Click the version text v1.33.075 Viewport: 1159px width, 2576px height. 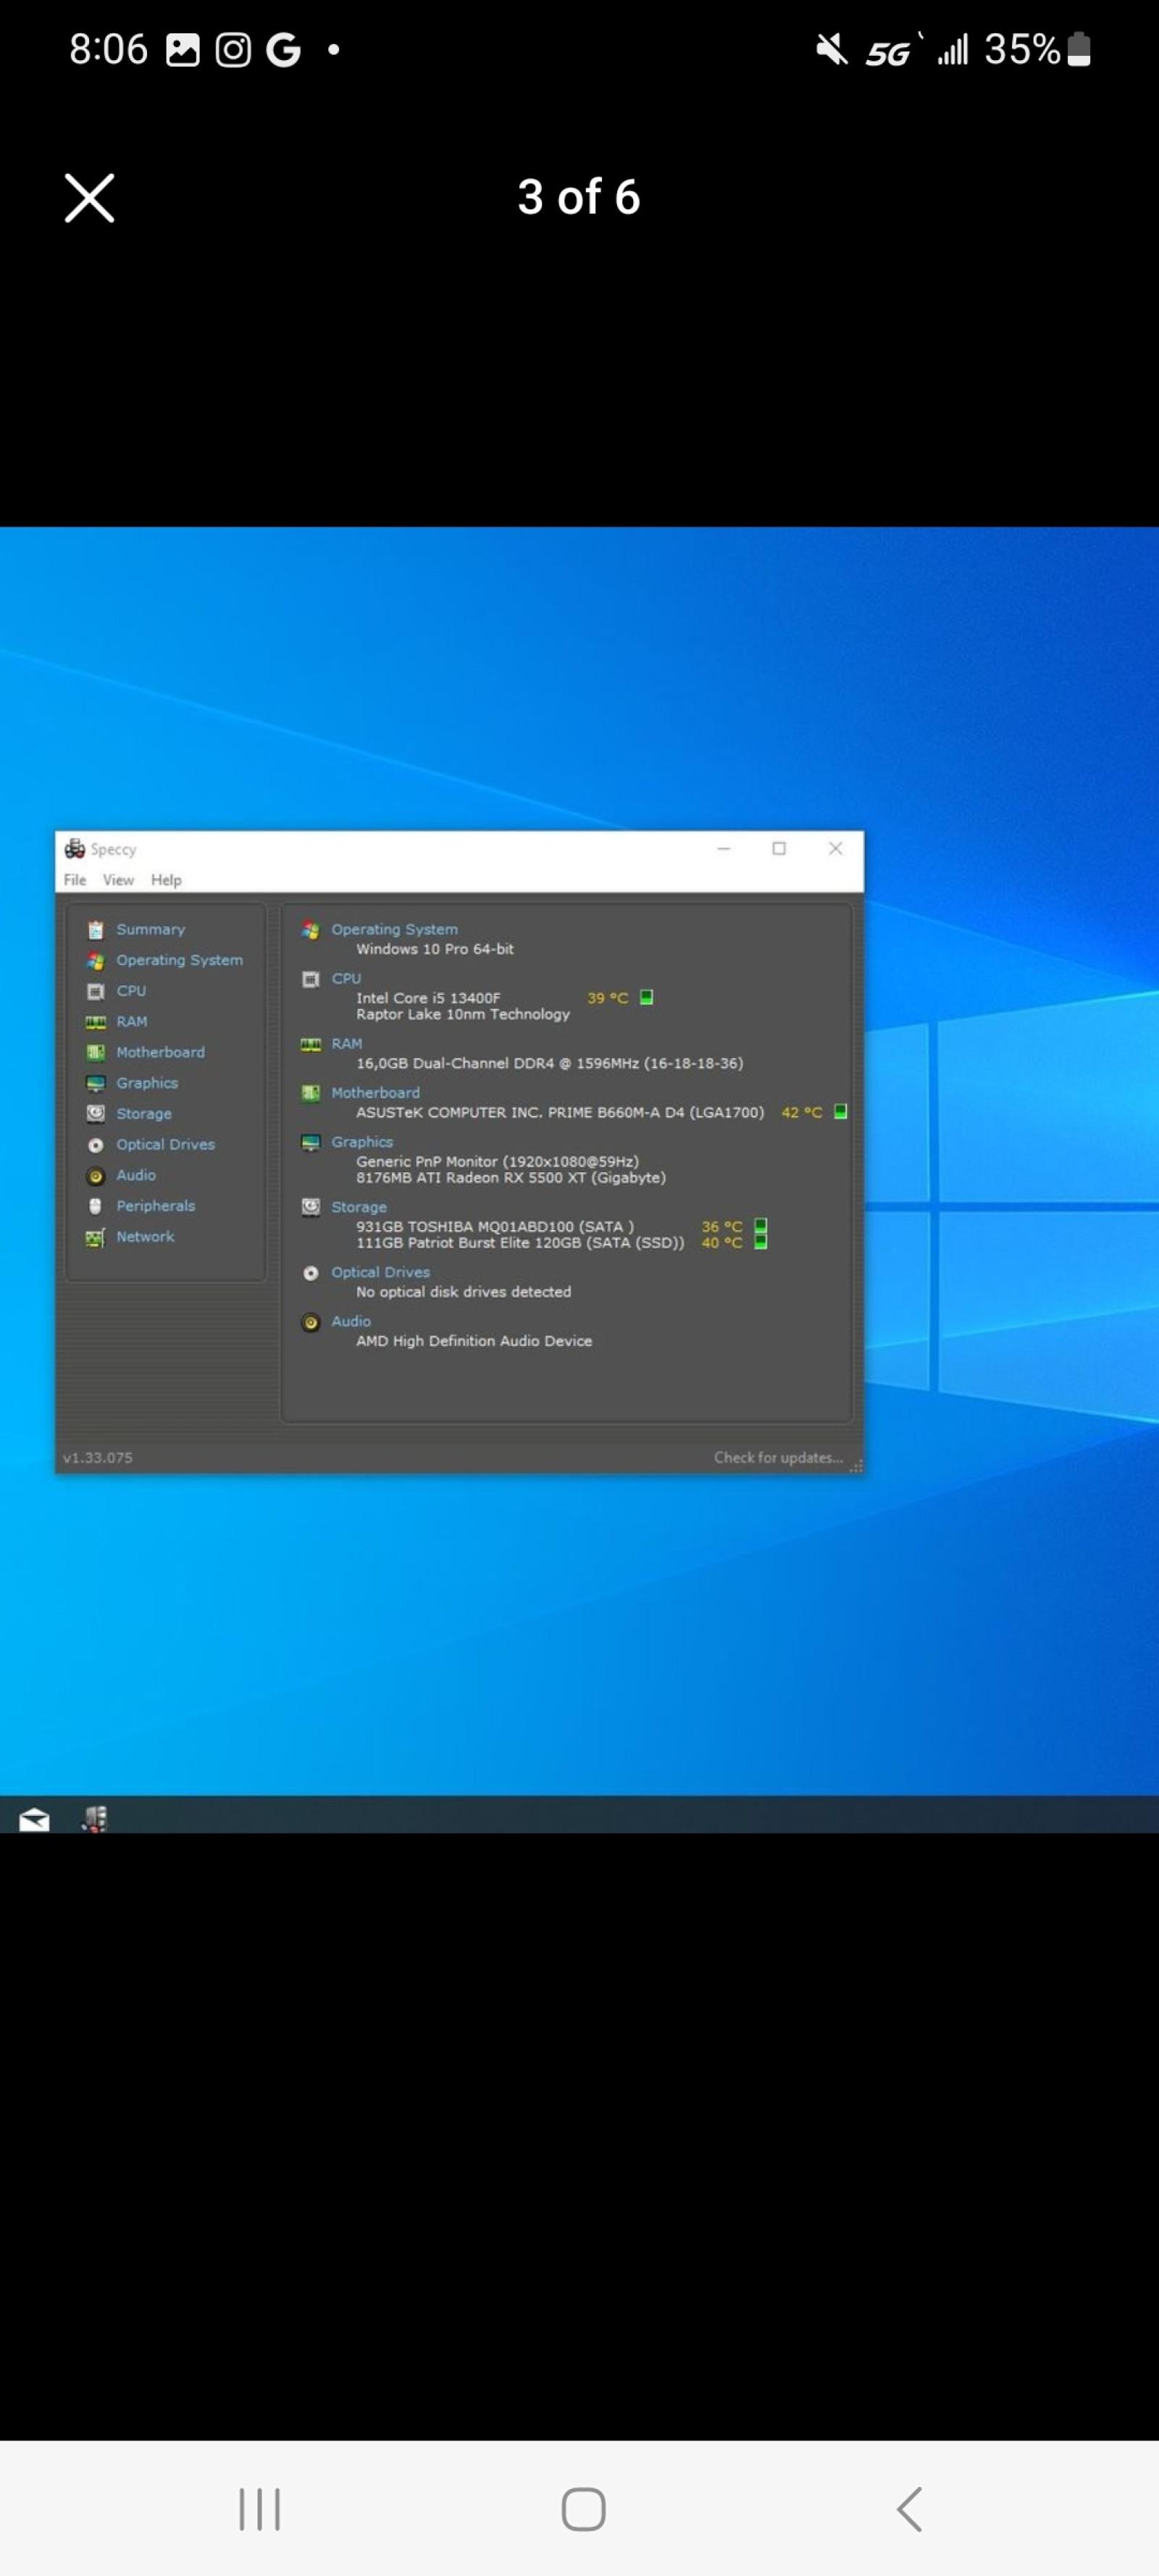pos(97,1458)
